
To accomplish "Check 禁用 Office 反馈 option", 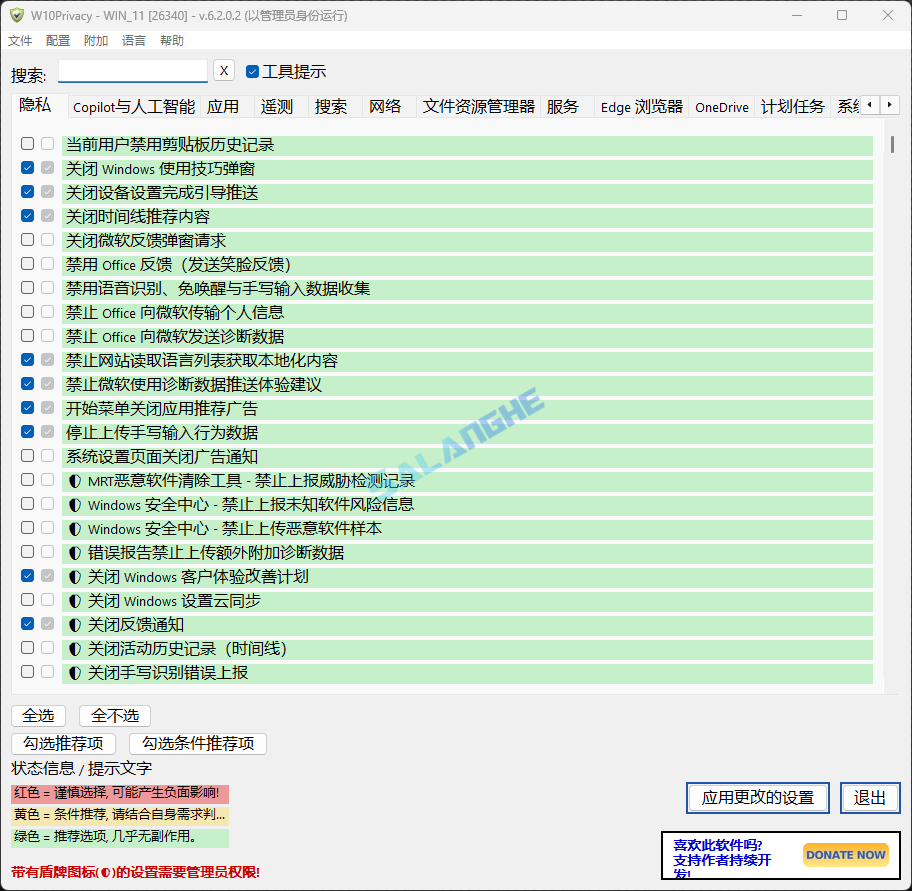I will point(27,263).
